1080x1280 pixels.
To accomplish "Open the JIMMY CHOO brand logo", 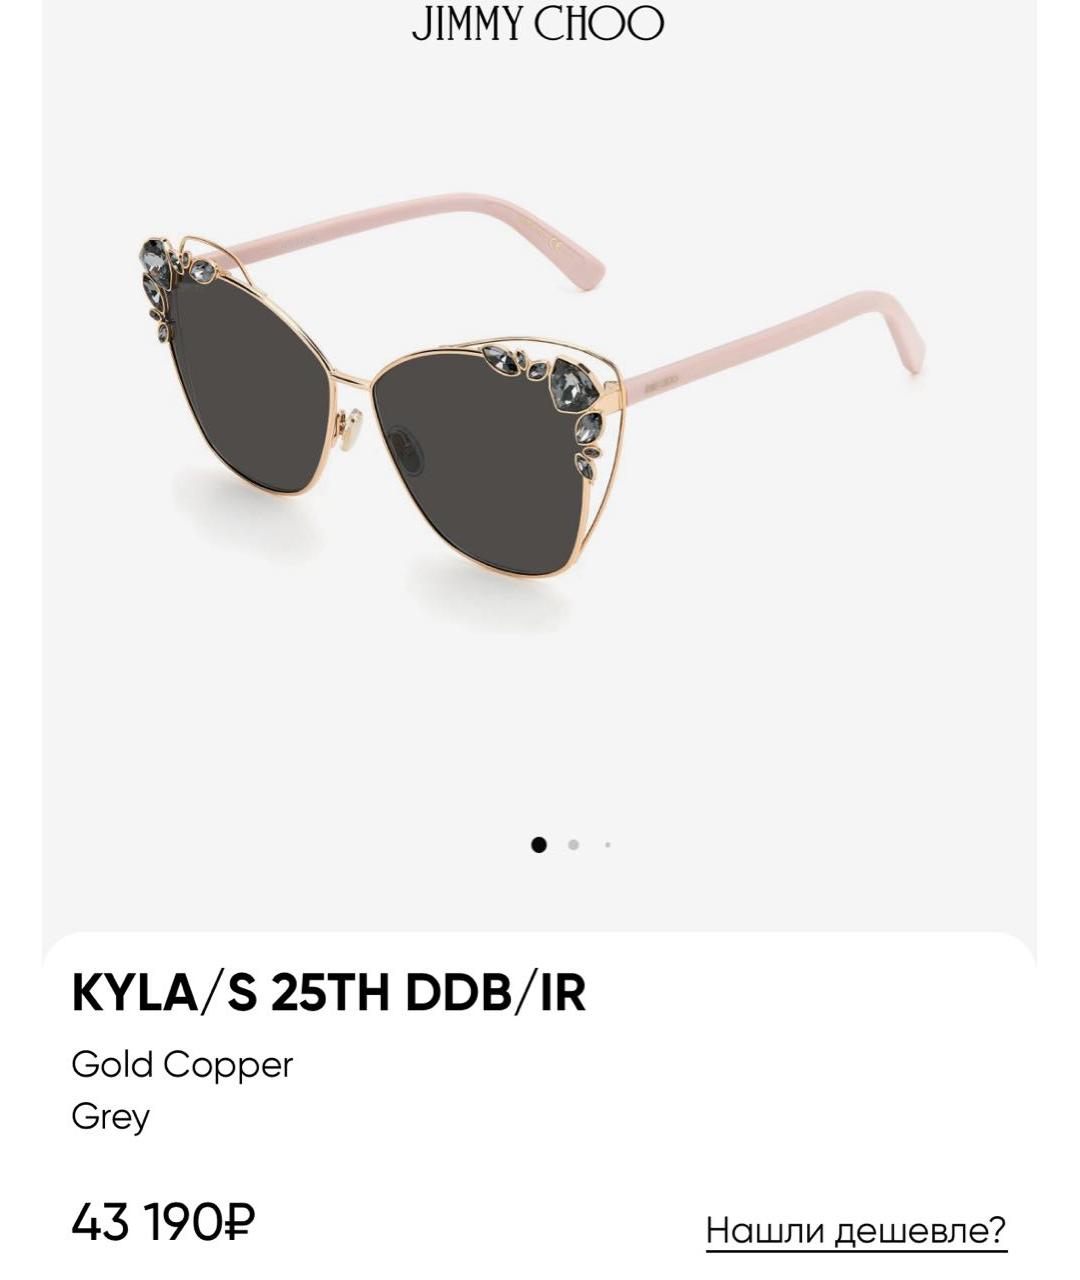I will tap(538, 24).
